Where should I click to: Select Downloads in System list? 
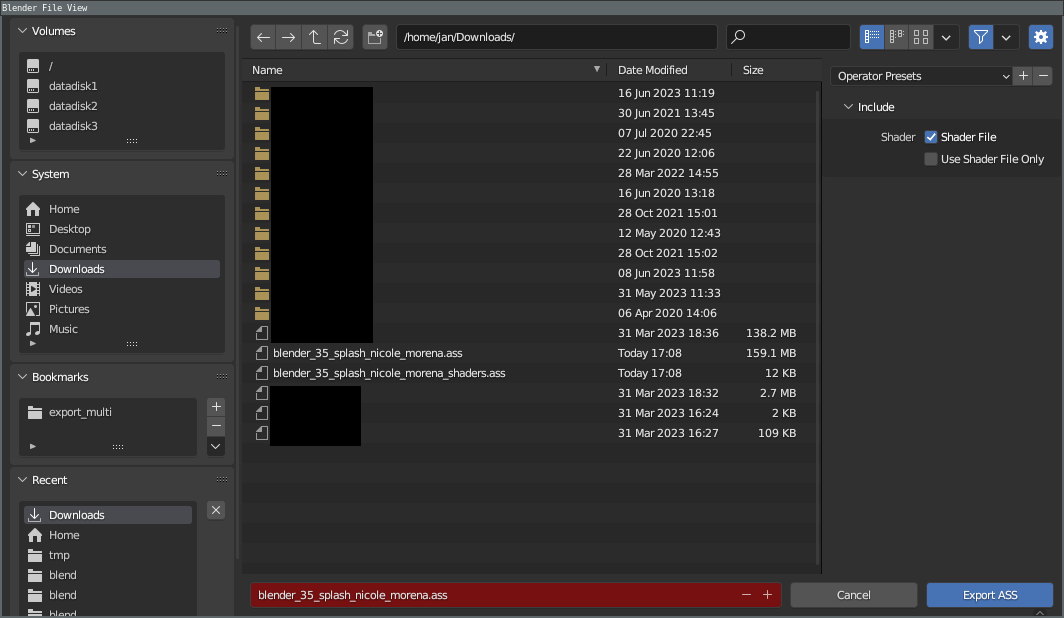[122, 269]
